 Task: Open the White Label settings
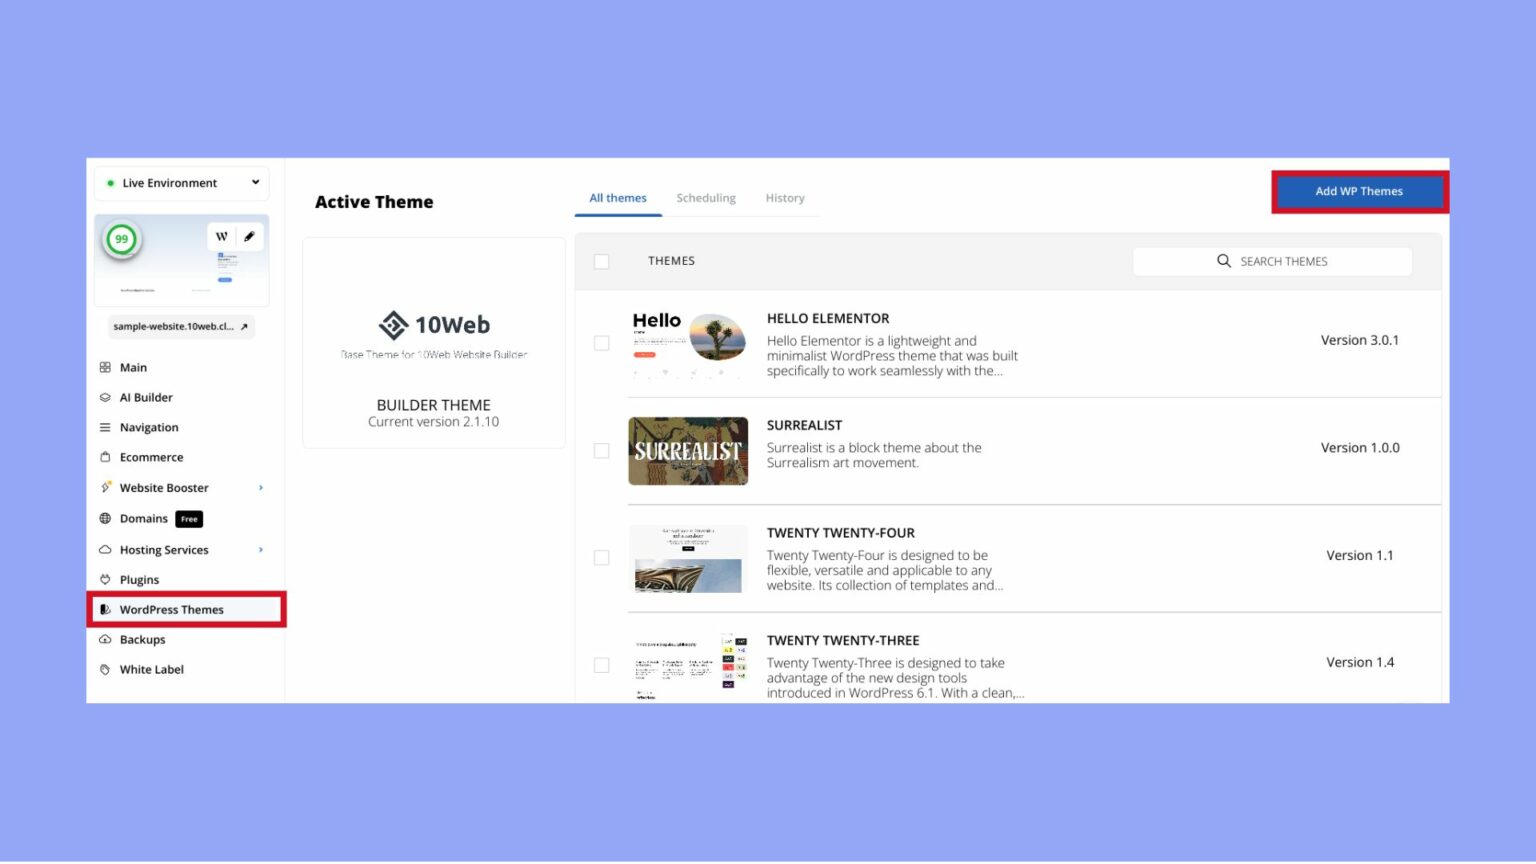pos(152,669)
